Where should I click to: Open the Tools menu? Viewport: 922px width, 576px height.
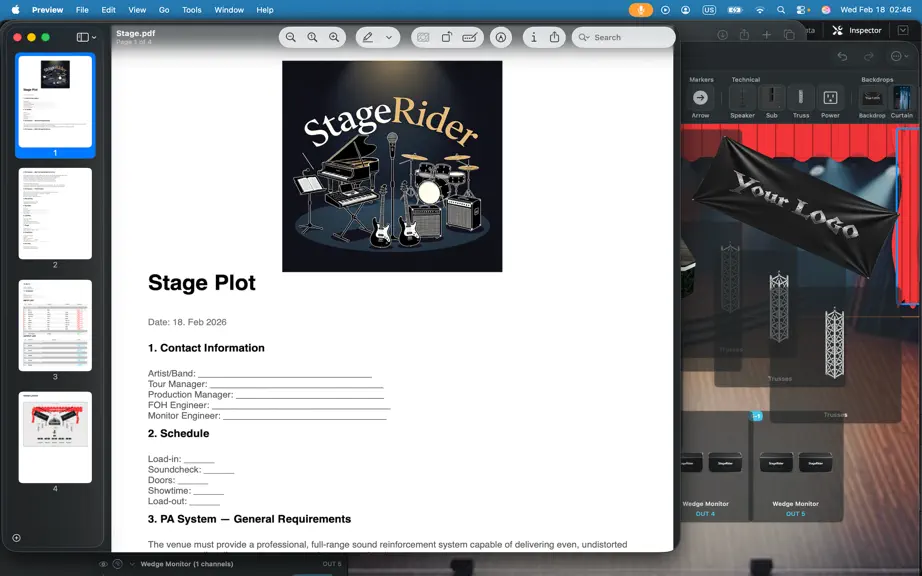click(x=192, y=9)
